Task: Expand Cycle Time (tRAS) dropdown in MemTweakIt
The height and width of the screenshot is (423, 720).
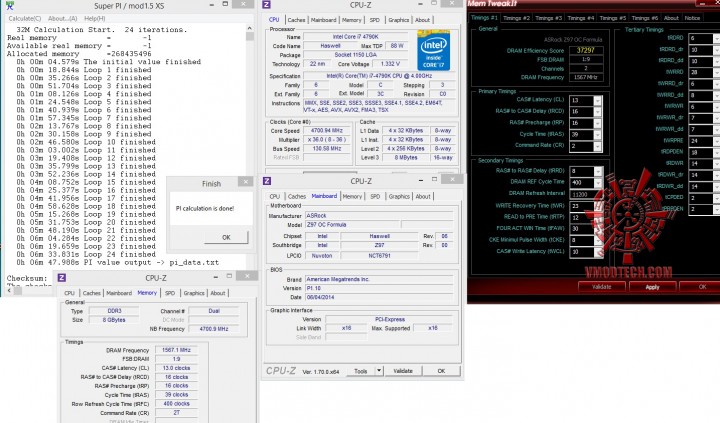Action: 597,135
